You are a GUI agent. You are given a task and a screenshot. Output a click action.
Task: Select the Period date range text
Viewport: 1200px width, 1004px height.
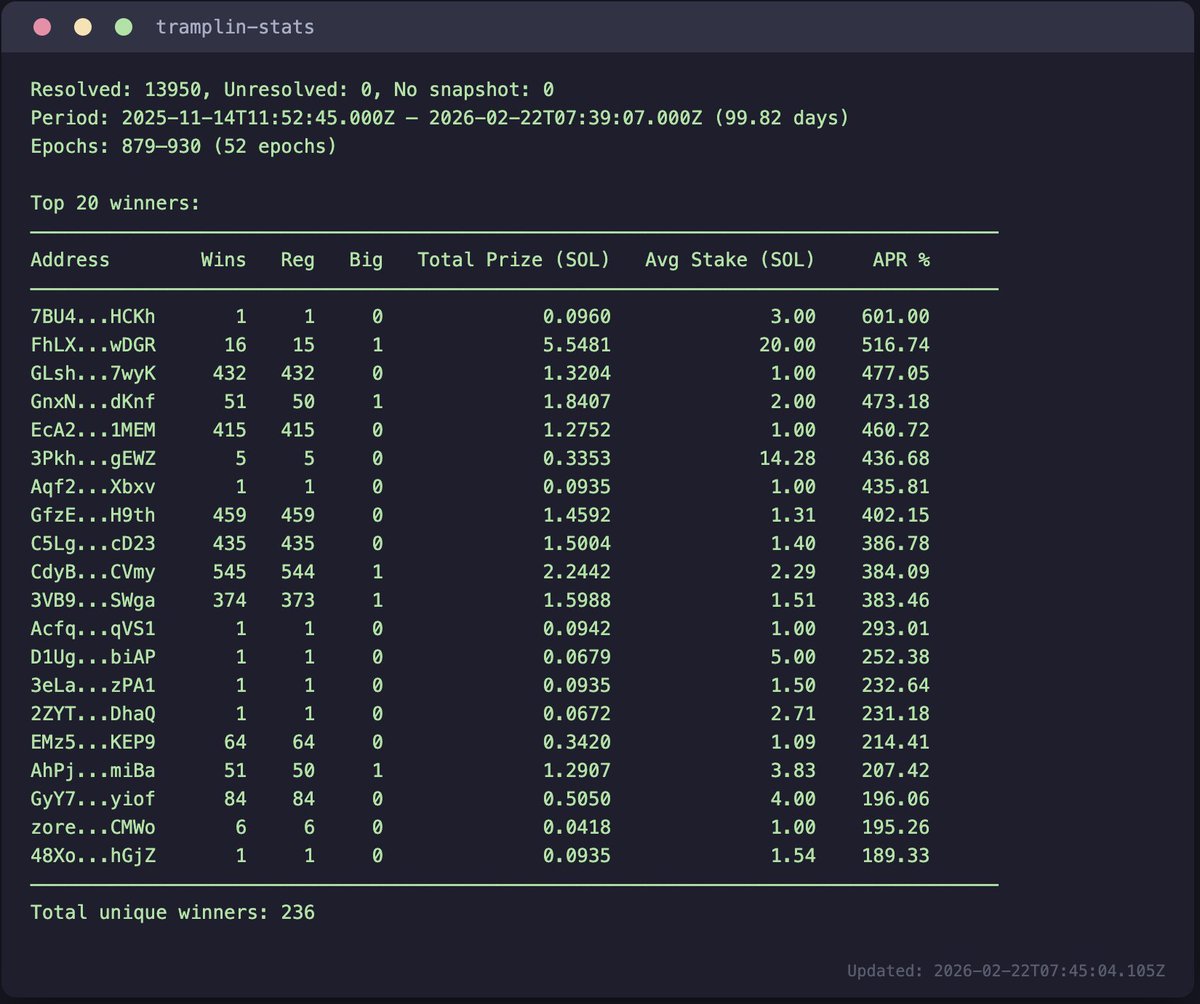point(440,118)
